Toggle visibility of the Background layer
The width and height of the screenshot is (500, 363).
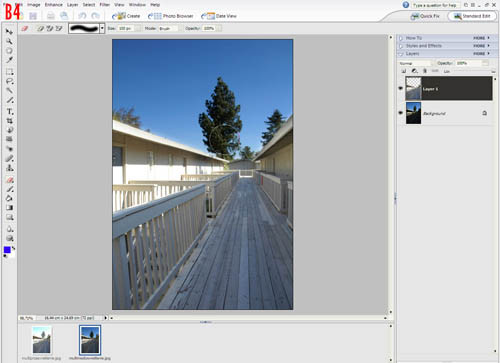point(401,113)
